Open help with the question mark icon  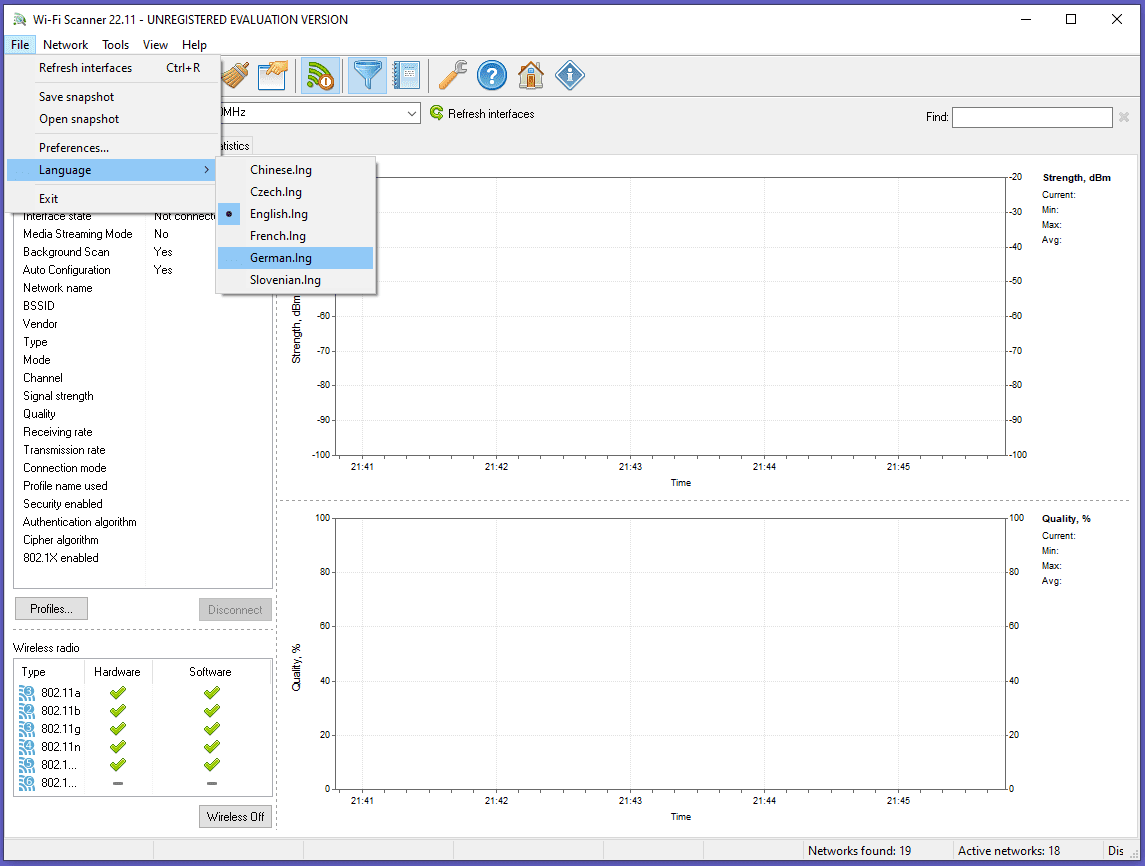click(491, 75)
